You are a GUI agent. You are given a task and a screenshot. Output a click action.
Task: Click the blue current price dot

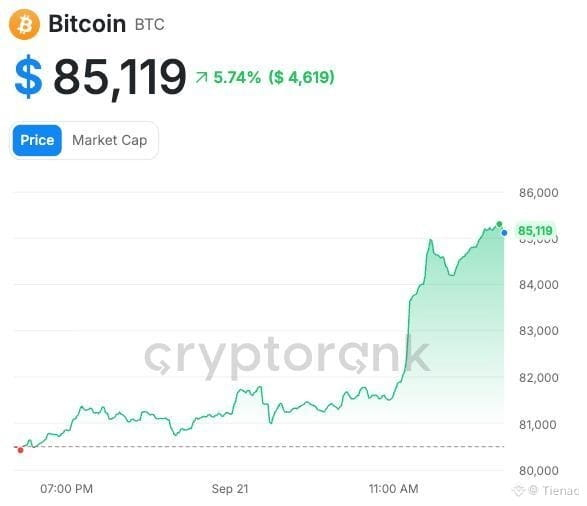[504, 233]
